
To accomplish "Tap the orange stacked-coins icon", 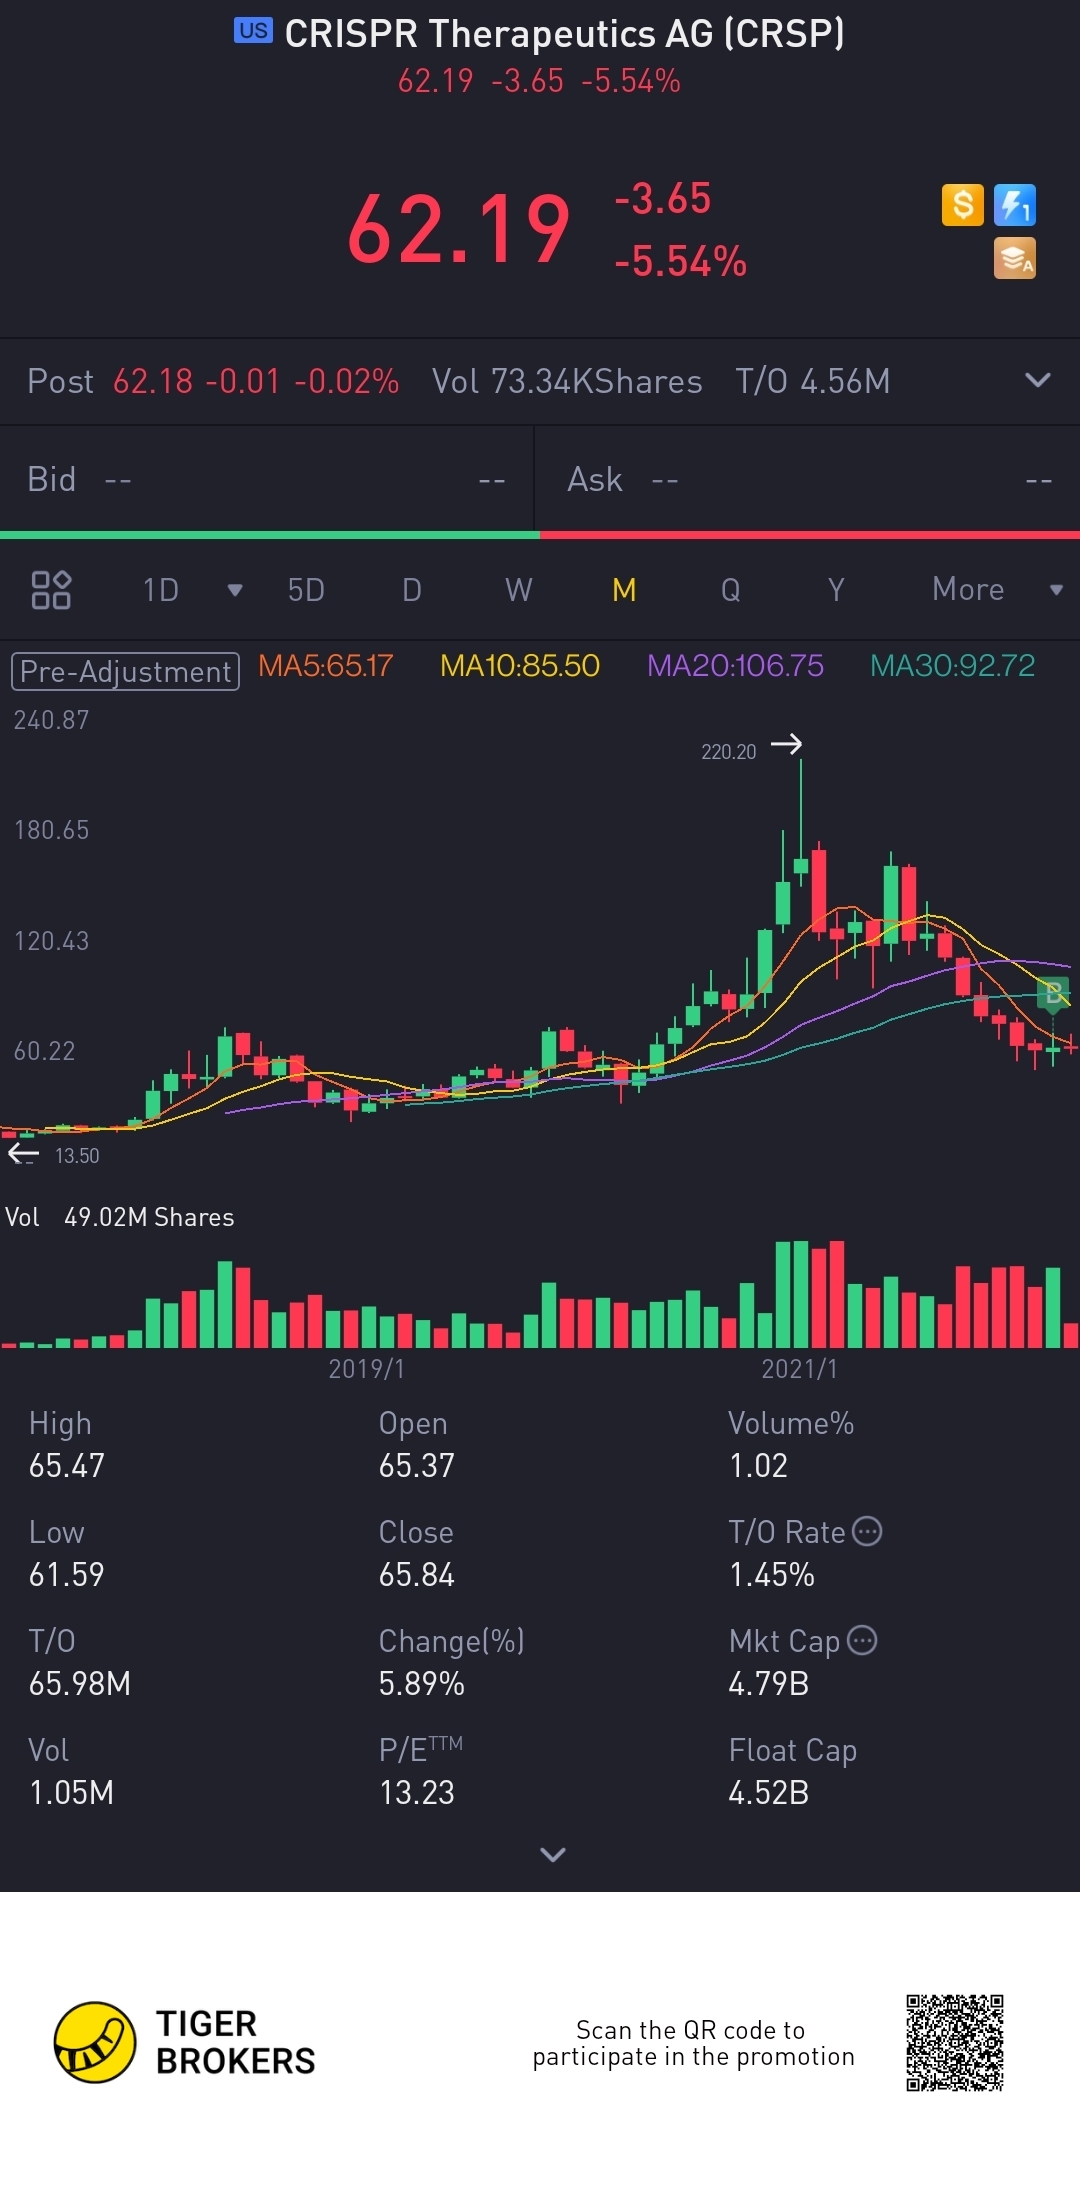I will [x=1014, y=258].
